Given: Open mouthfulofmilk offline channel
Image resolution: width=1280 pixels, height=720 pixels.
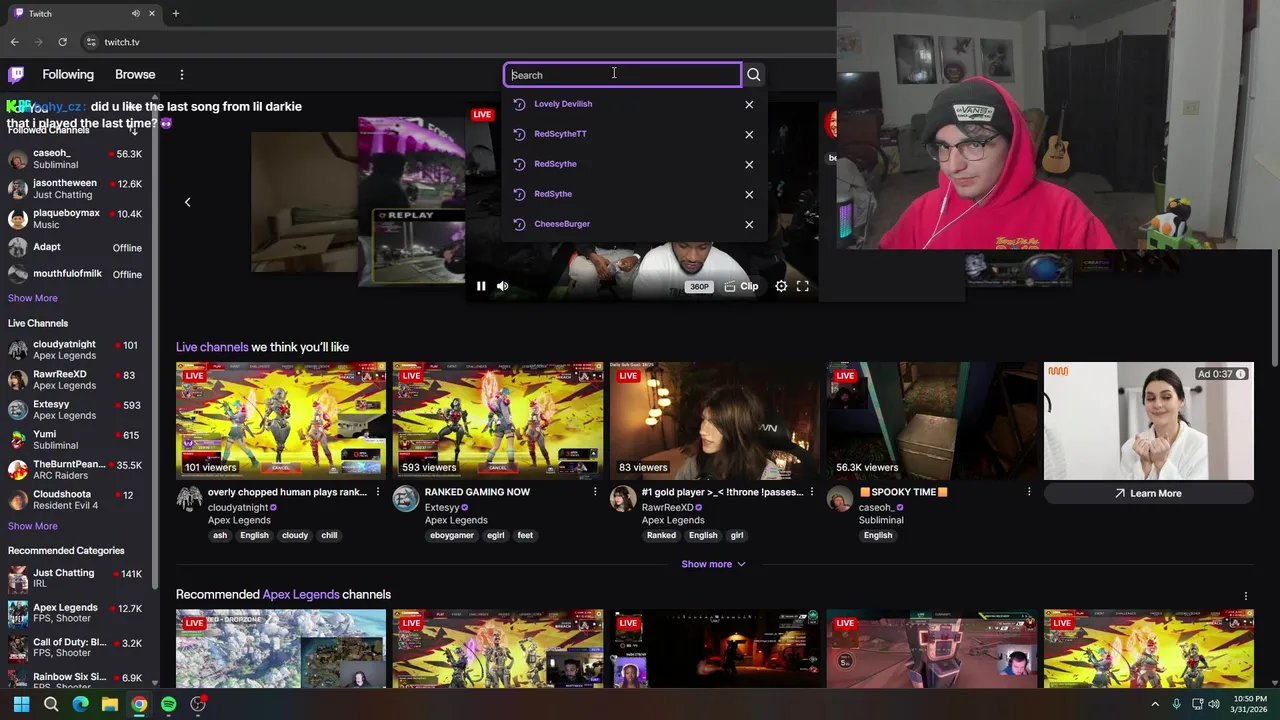Looking at the screenshot, I should click(x=76, y=274).
